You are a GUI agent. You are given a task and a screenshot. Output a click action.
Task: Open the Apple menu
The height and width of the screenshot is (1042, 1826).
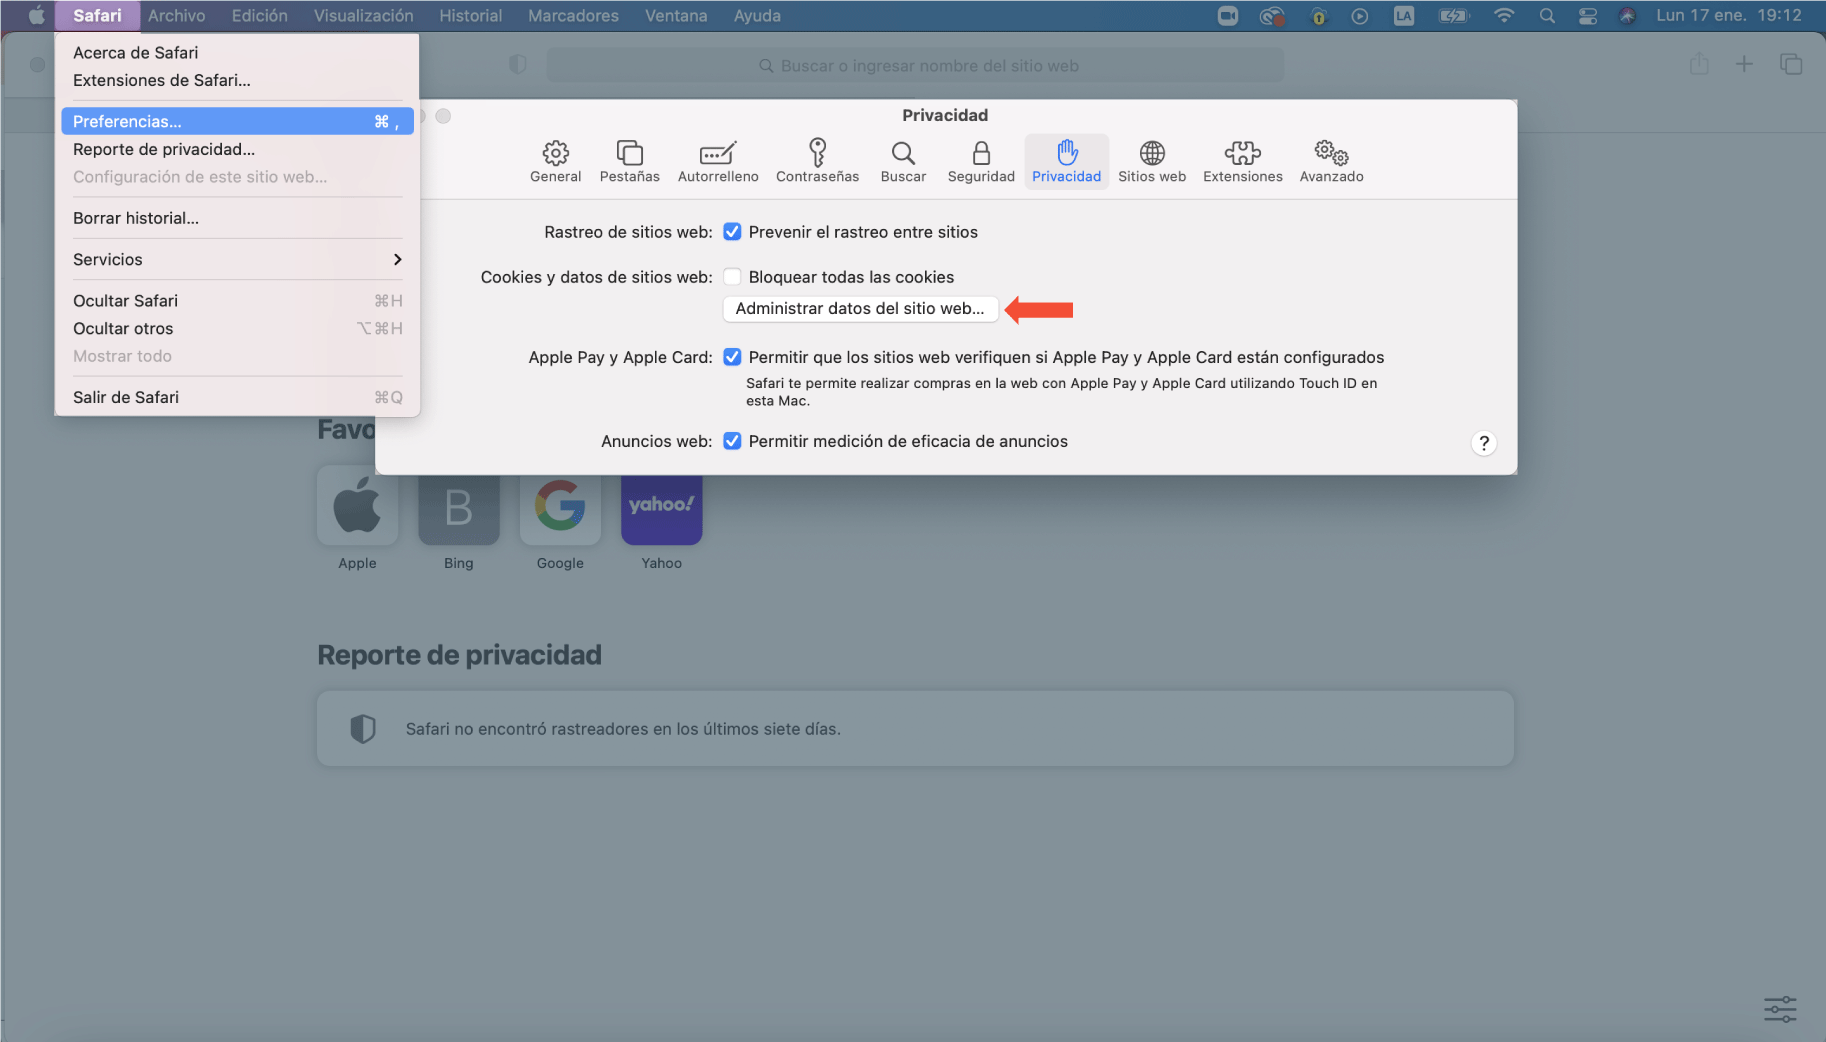[x=36, y=16]
